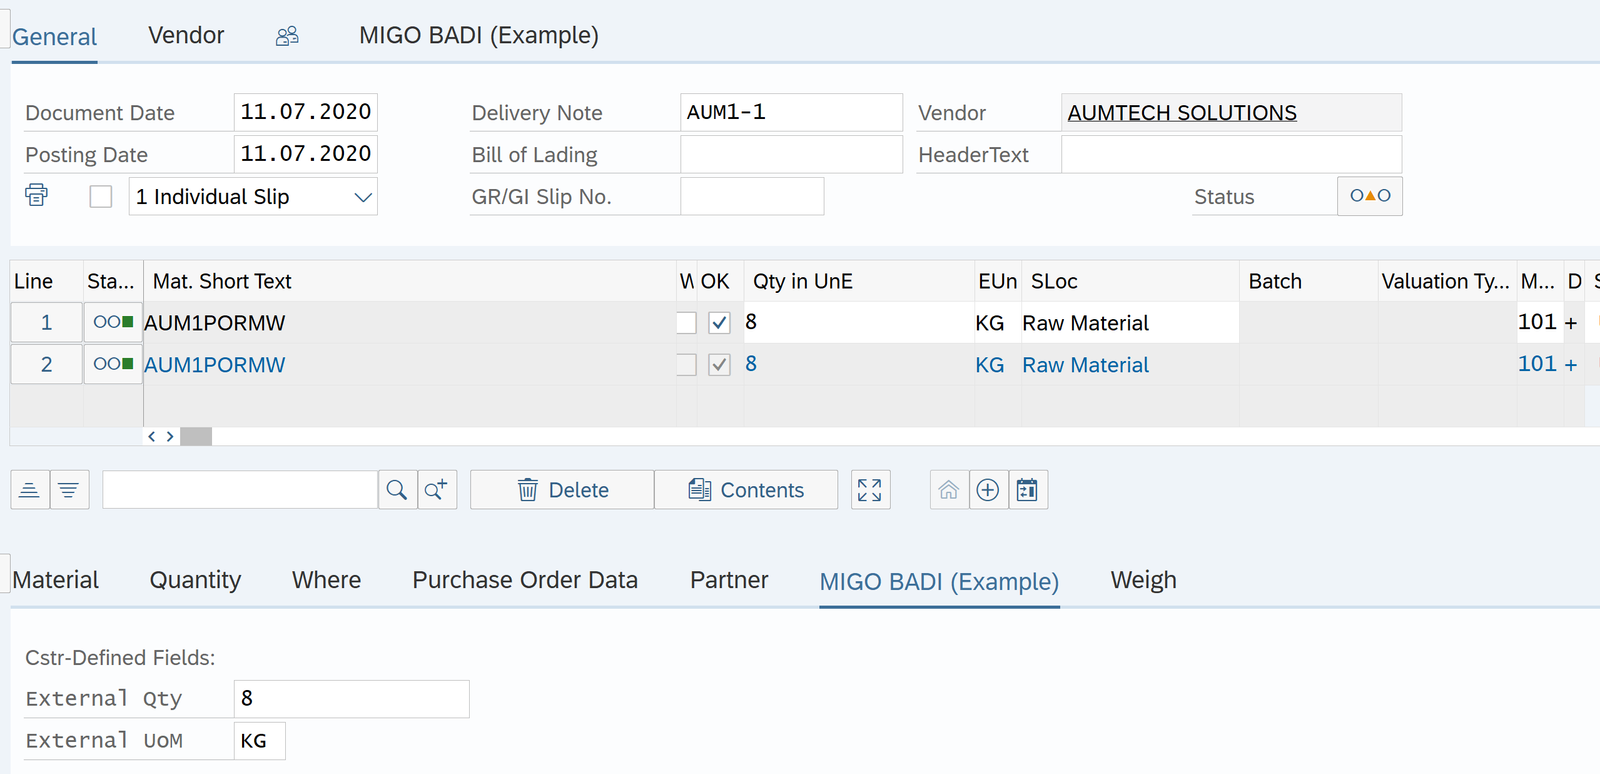Click the left arrow of horizontal scroll
This screenshot has width=1600, height=774.
[152, 437]
